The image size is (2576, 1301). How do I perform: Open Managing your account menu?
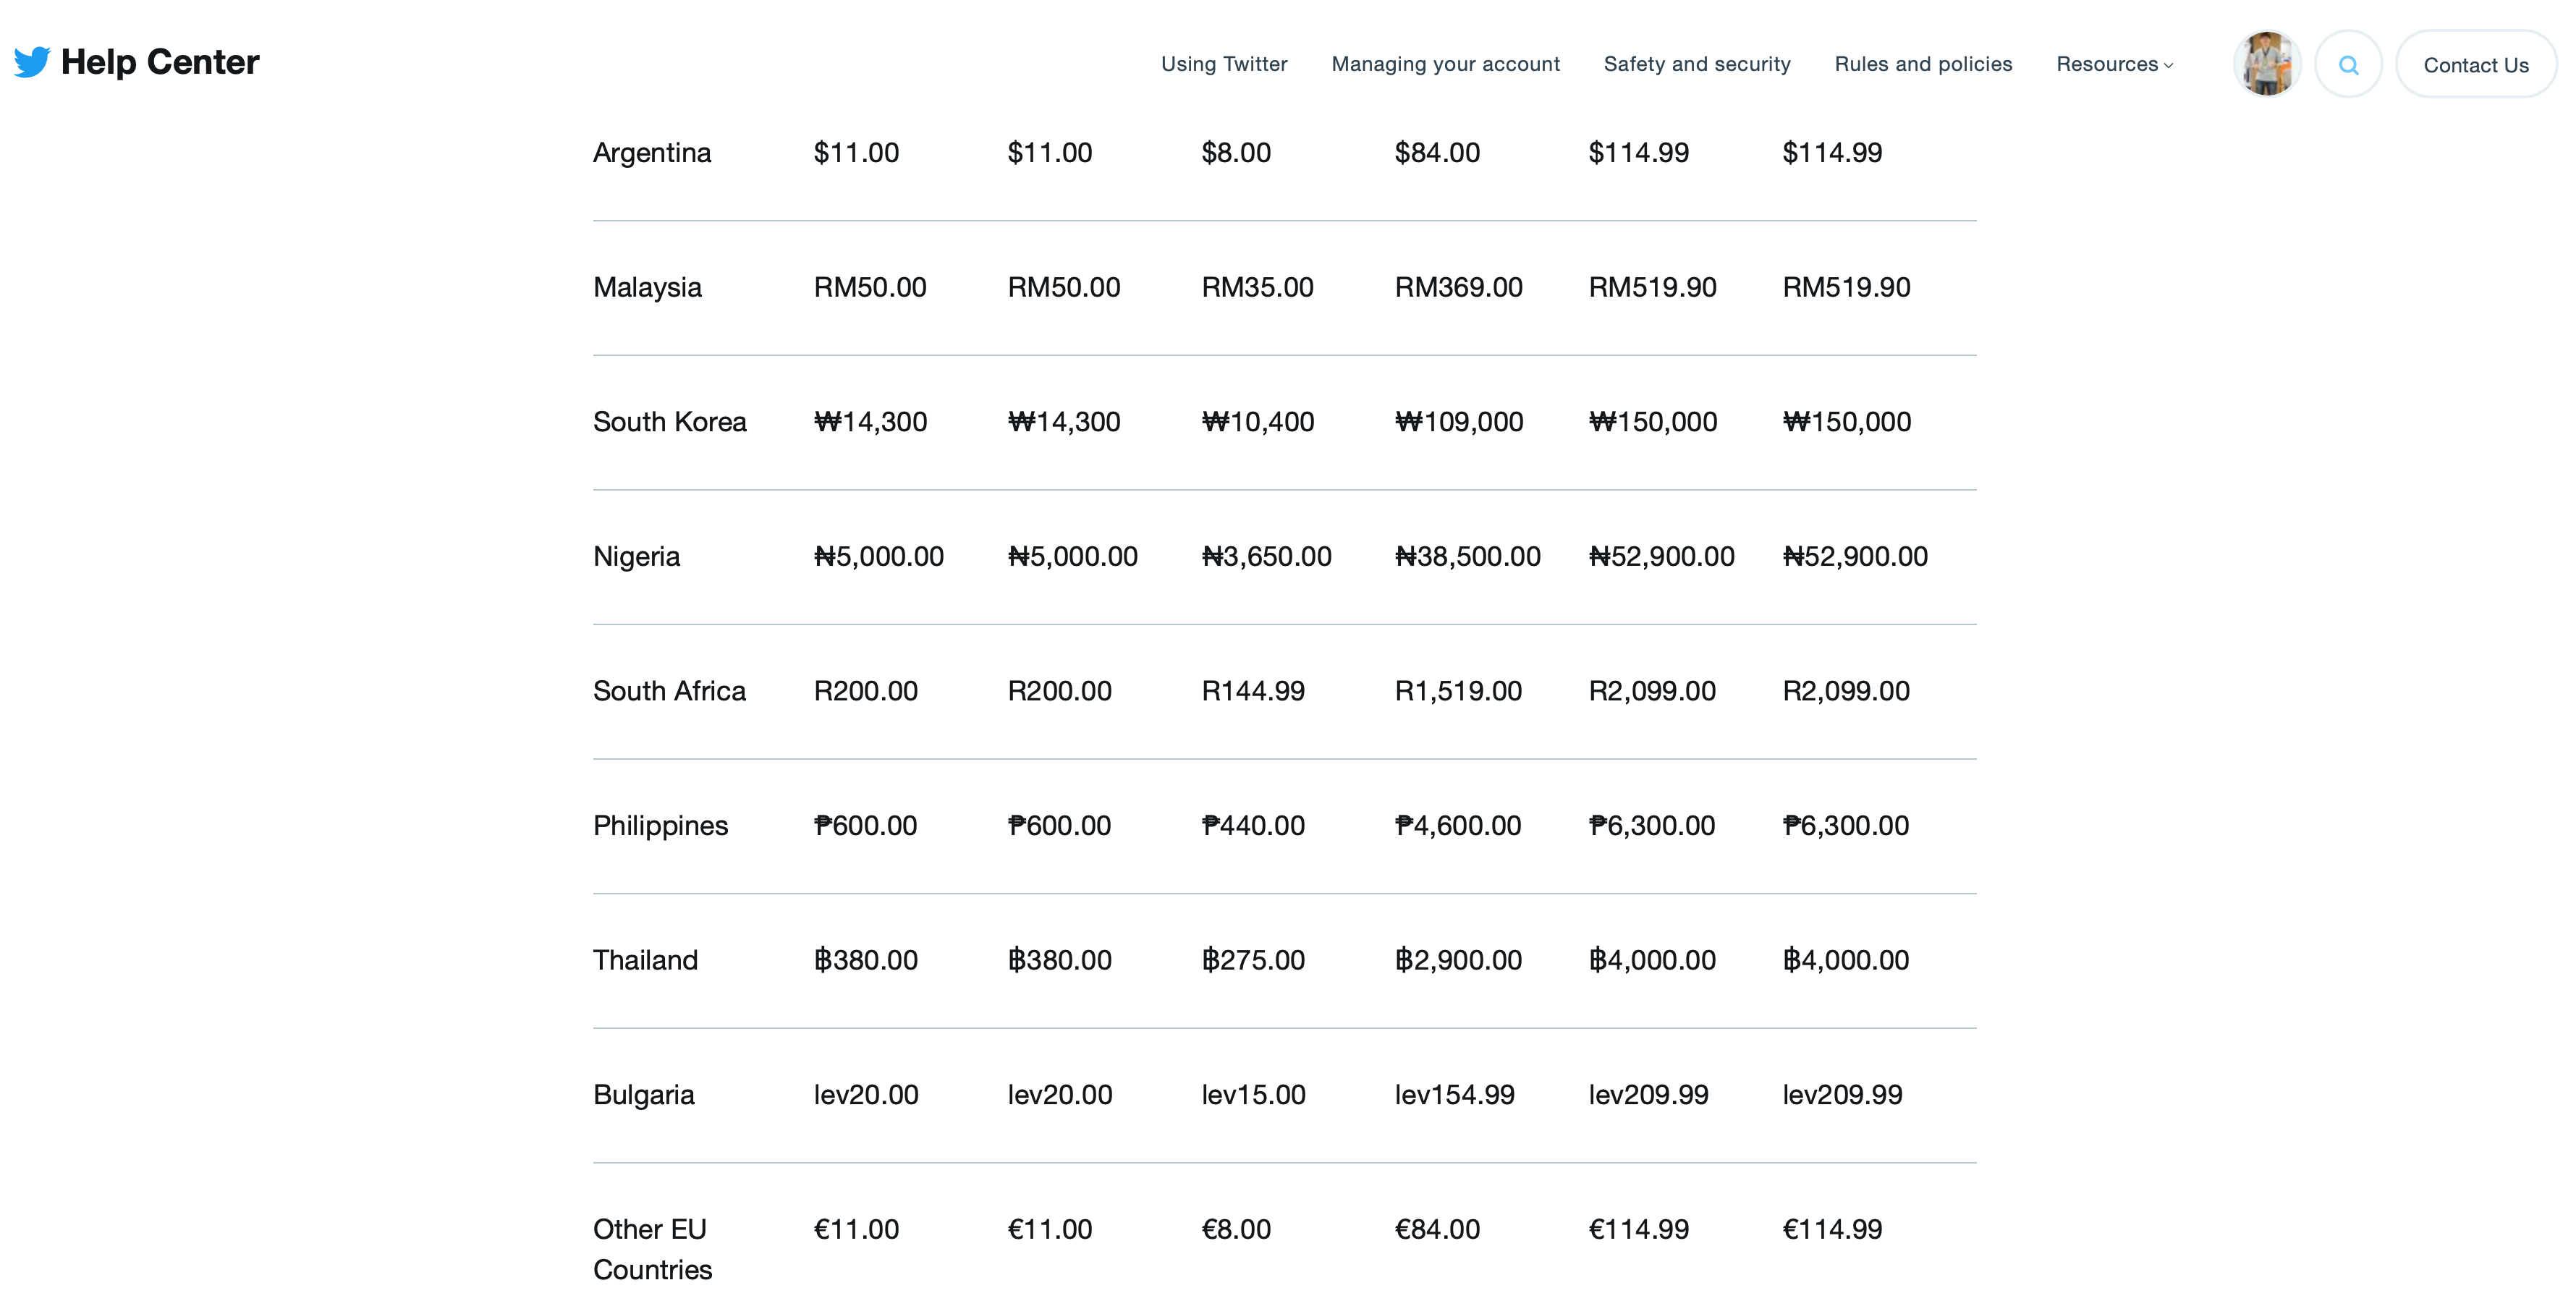[x=1445, y=64]
